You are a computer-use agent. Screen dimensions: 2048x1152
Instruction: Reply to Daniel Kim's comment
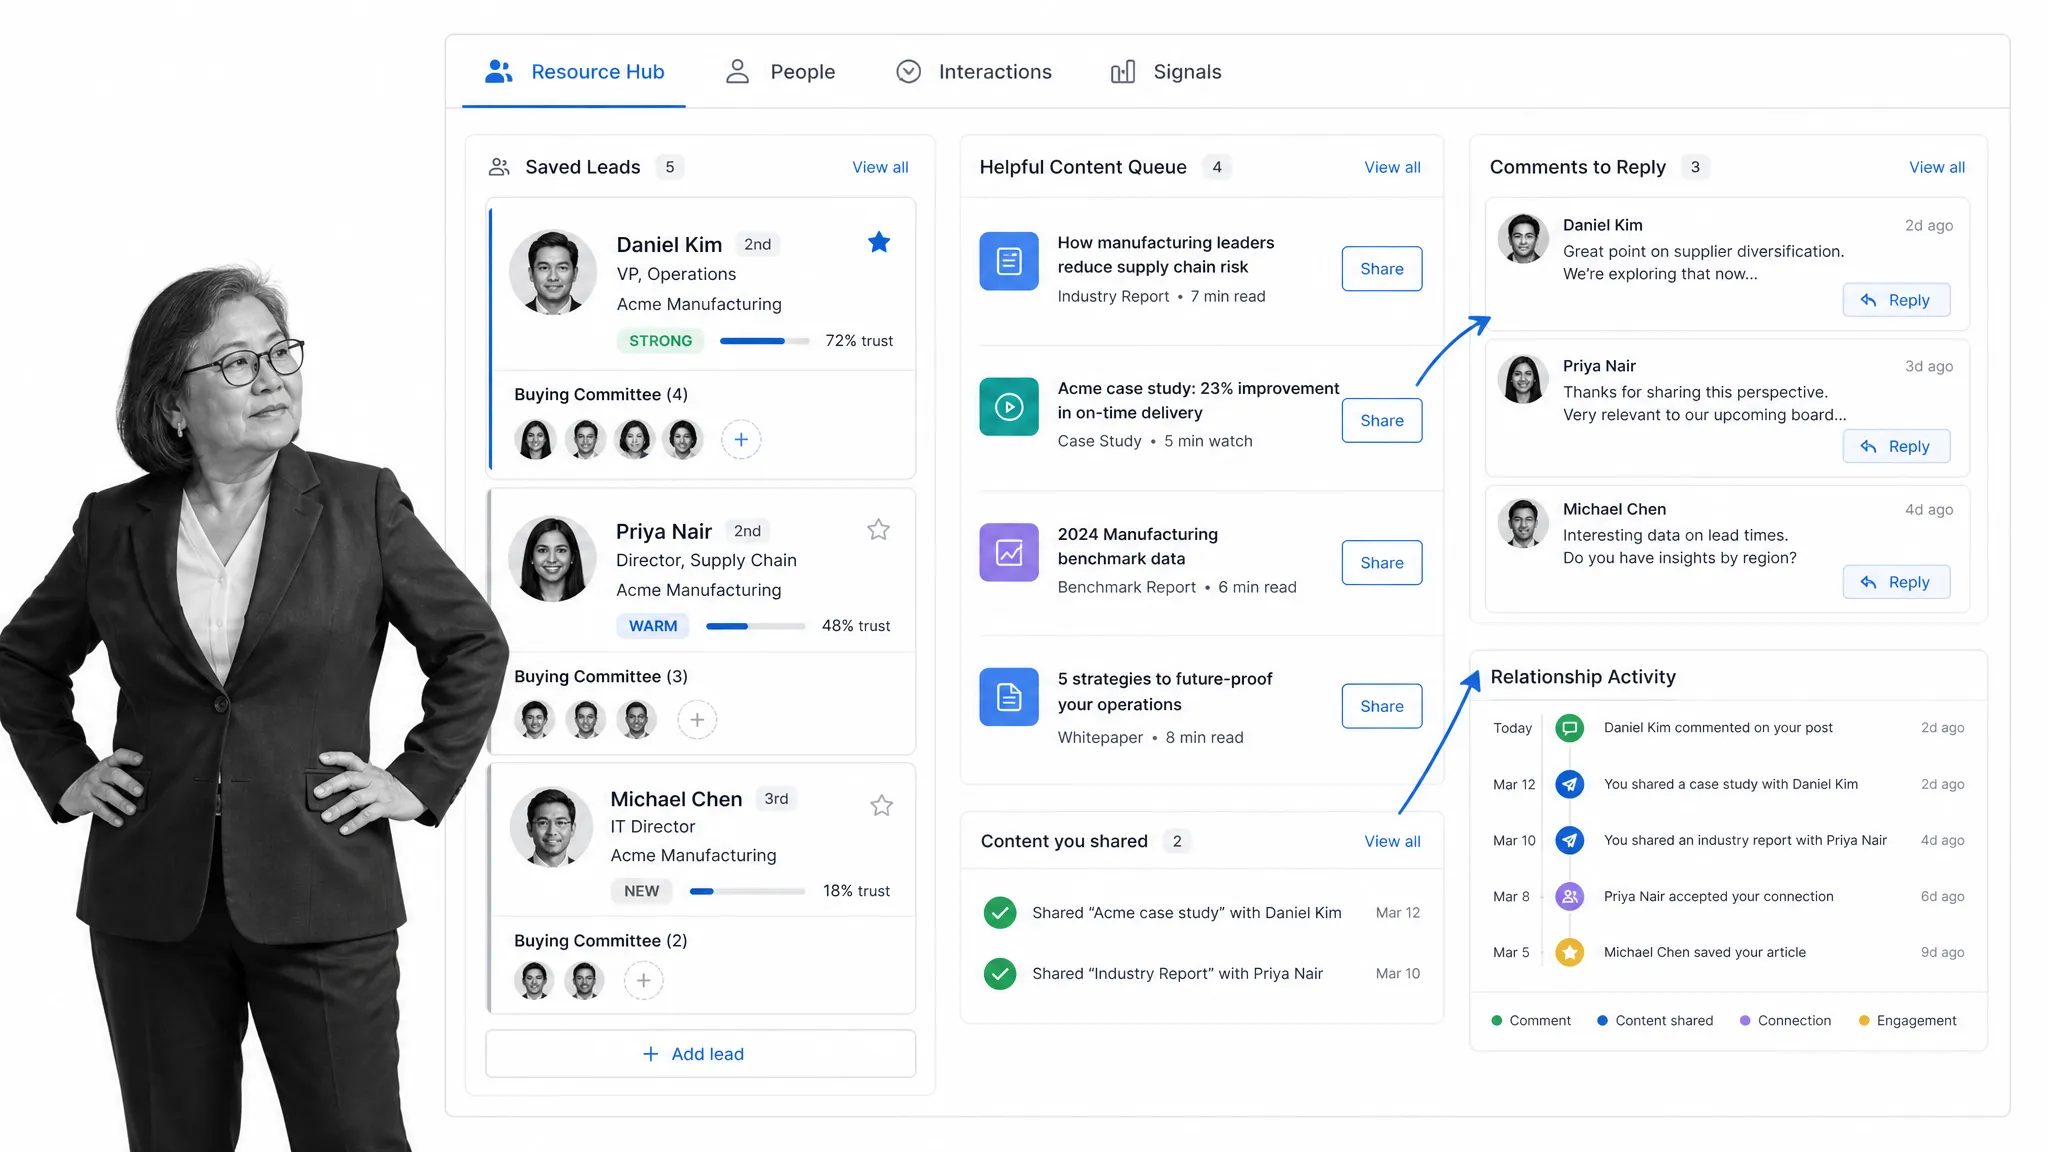[1896, 300]
